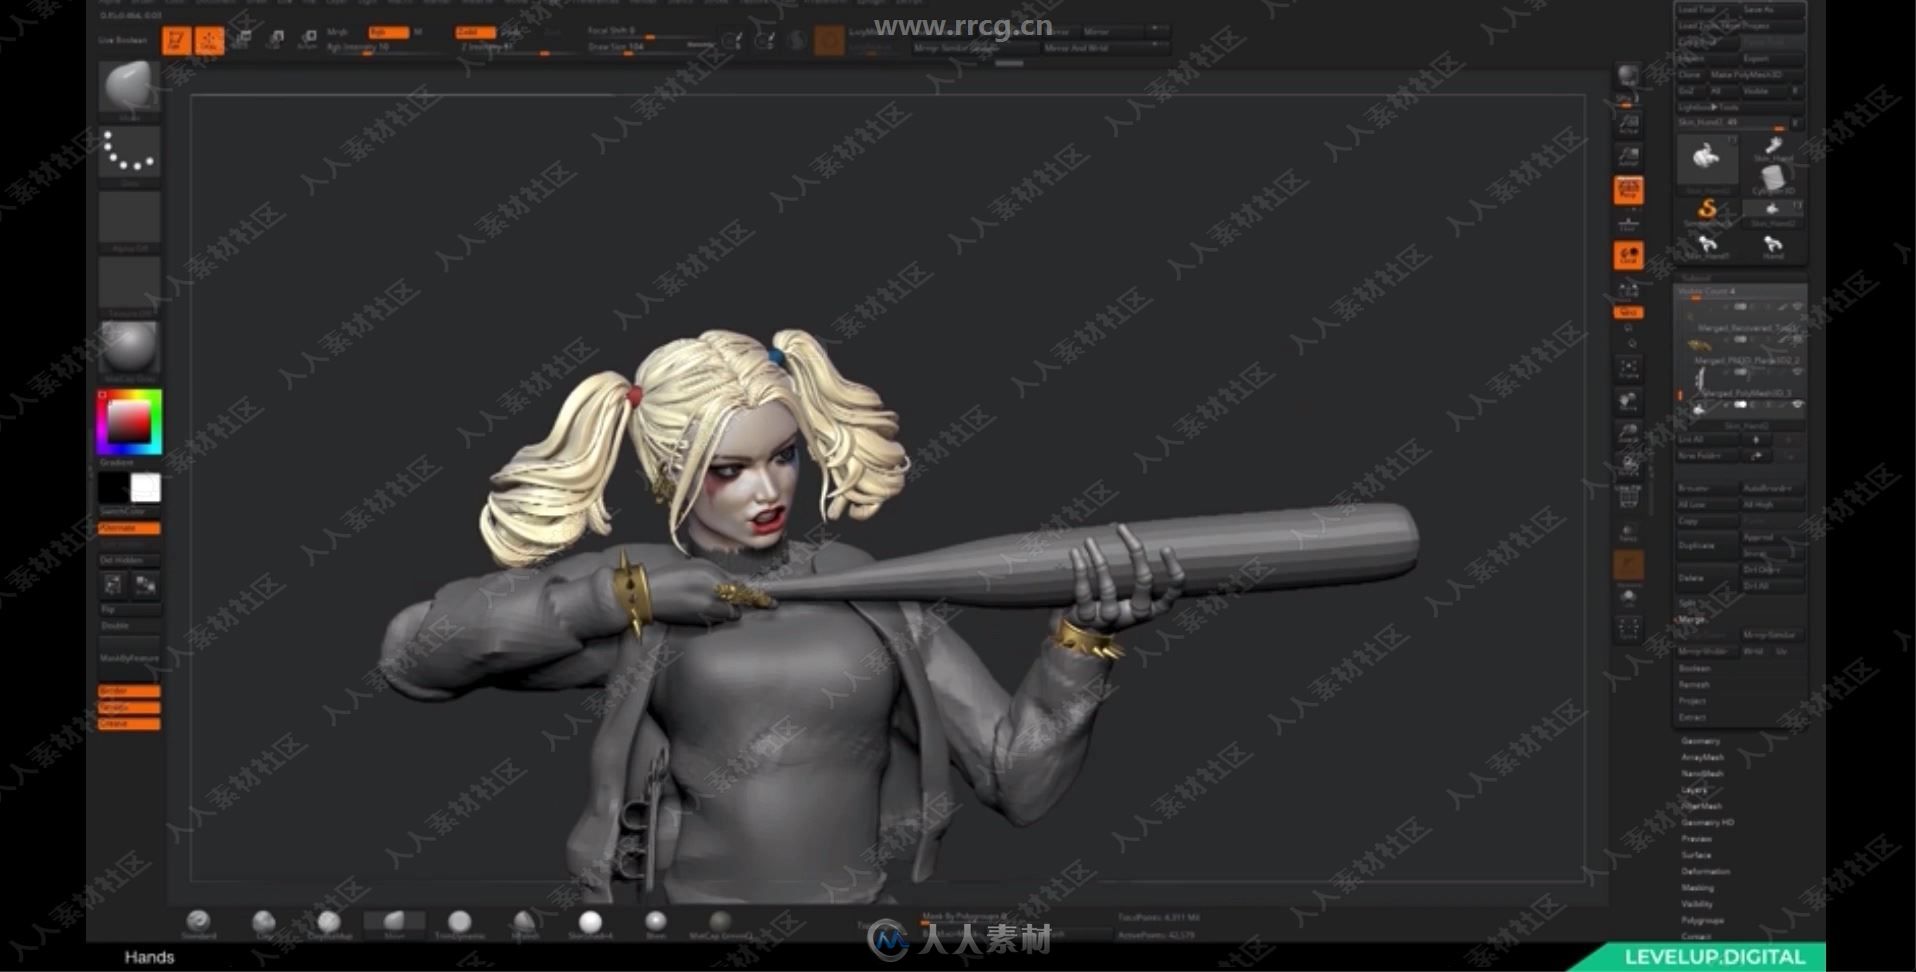The image size is (1916, 972).
Task: Select the ClayBuildup brush at bottom
Action: [x=329, y=923]
